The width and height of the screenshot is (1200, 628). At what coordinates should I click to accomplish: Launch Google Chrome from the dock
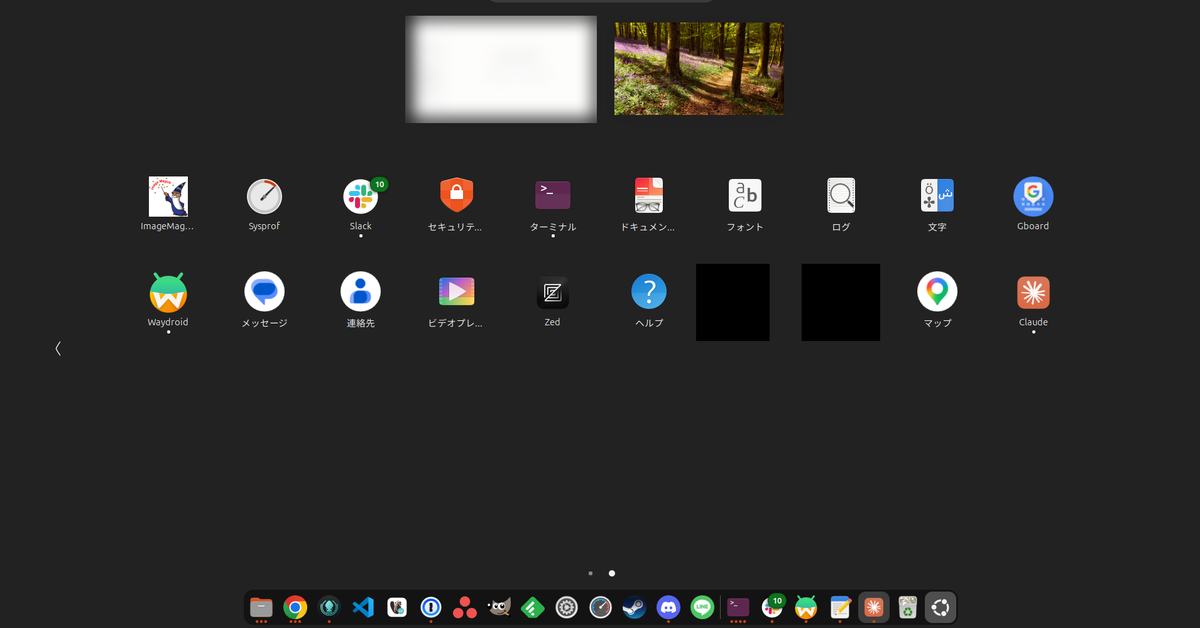295,607
